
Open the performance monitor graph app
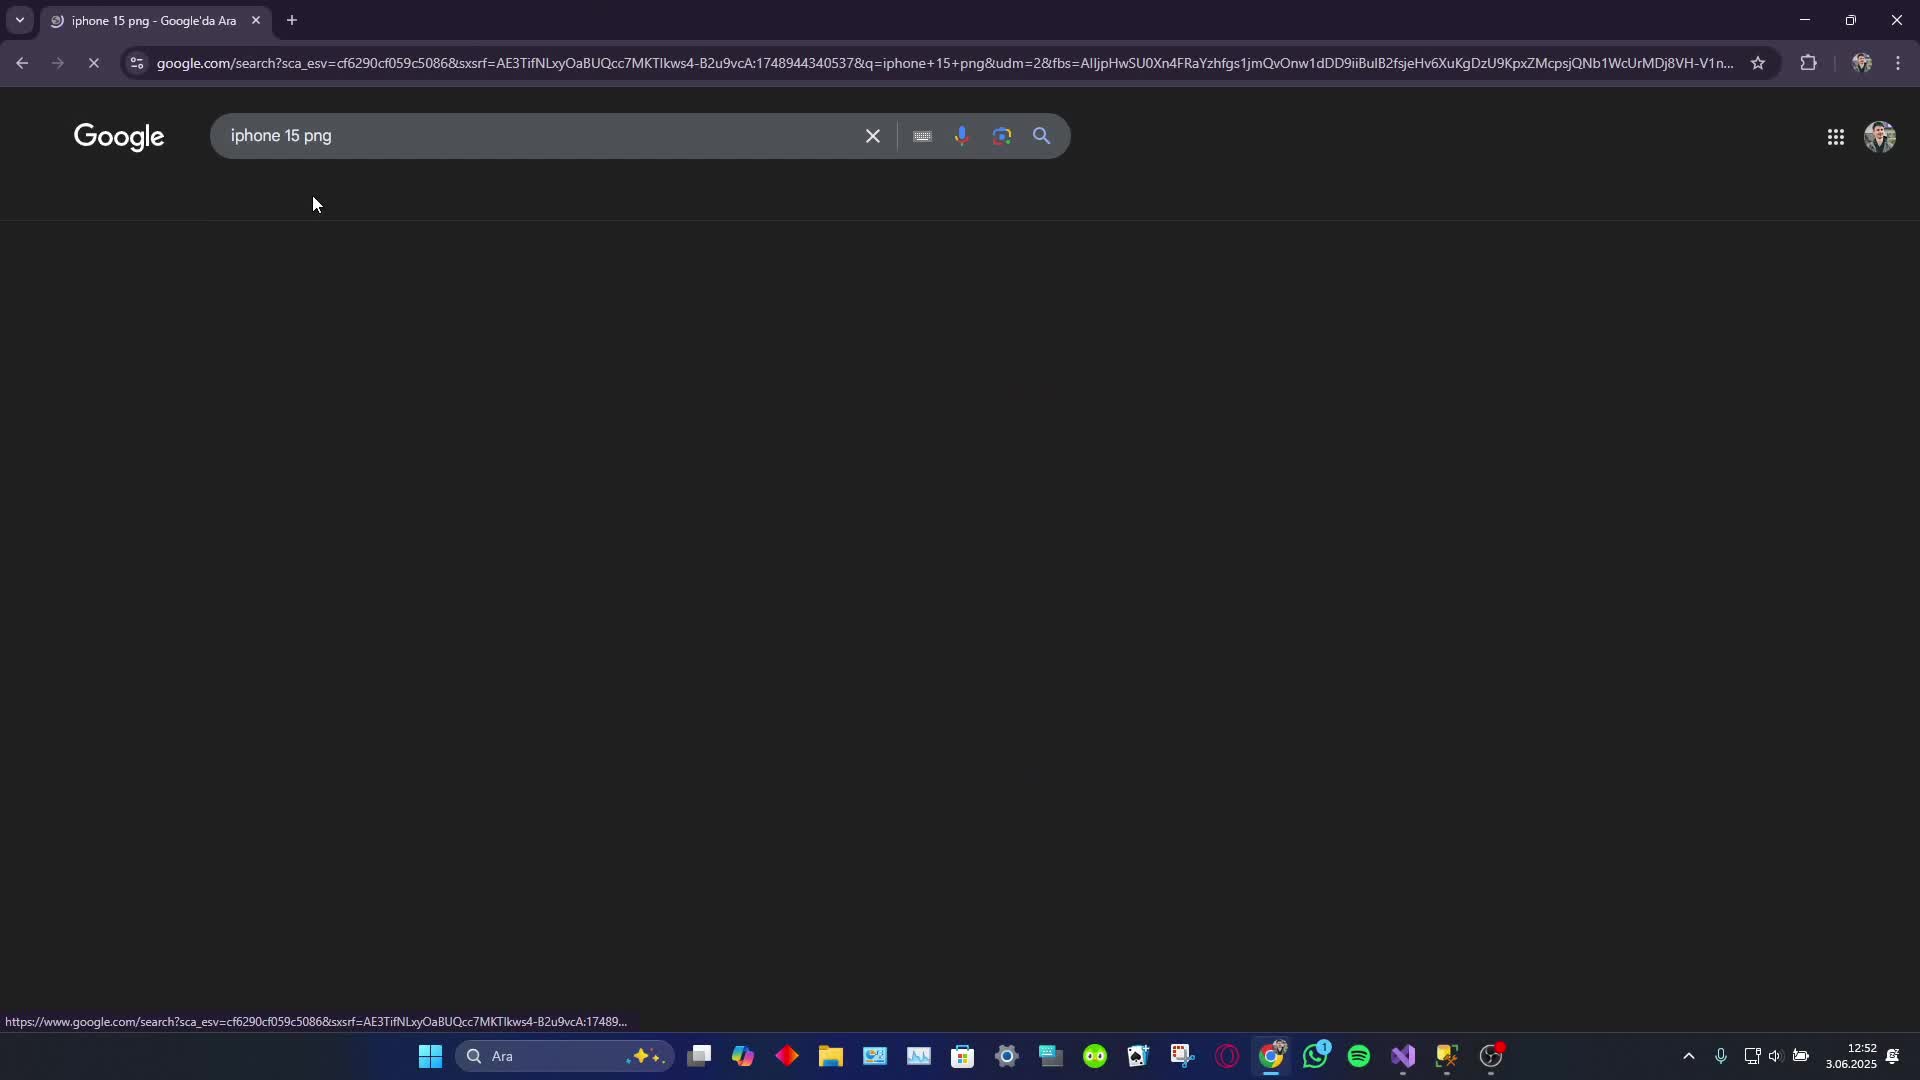(x=919, y=1056)
